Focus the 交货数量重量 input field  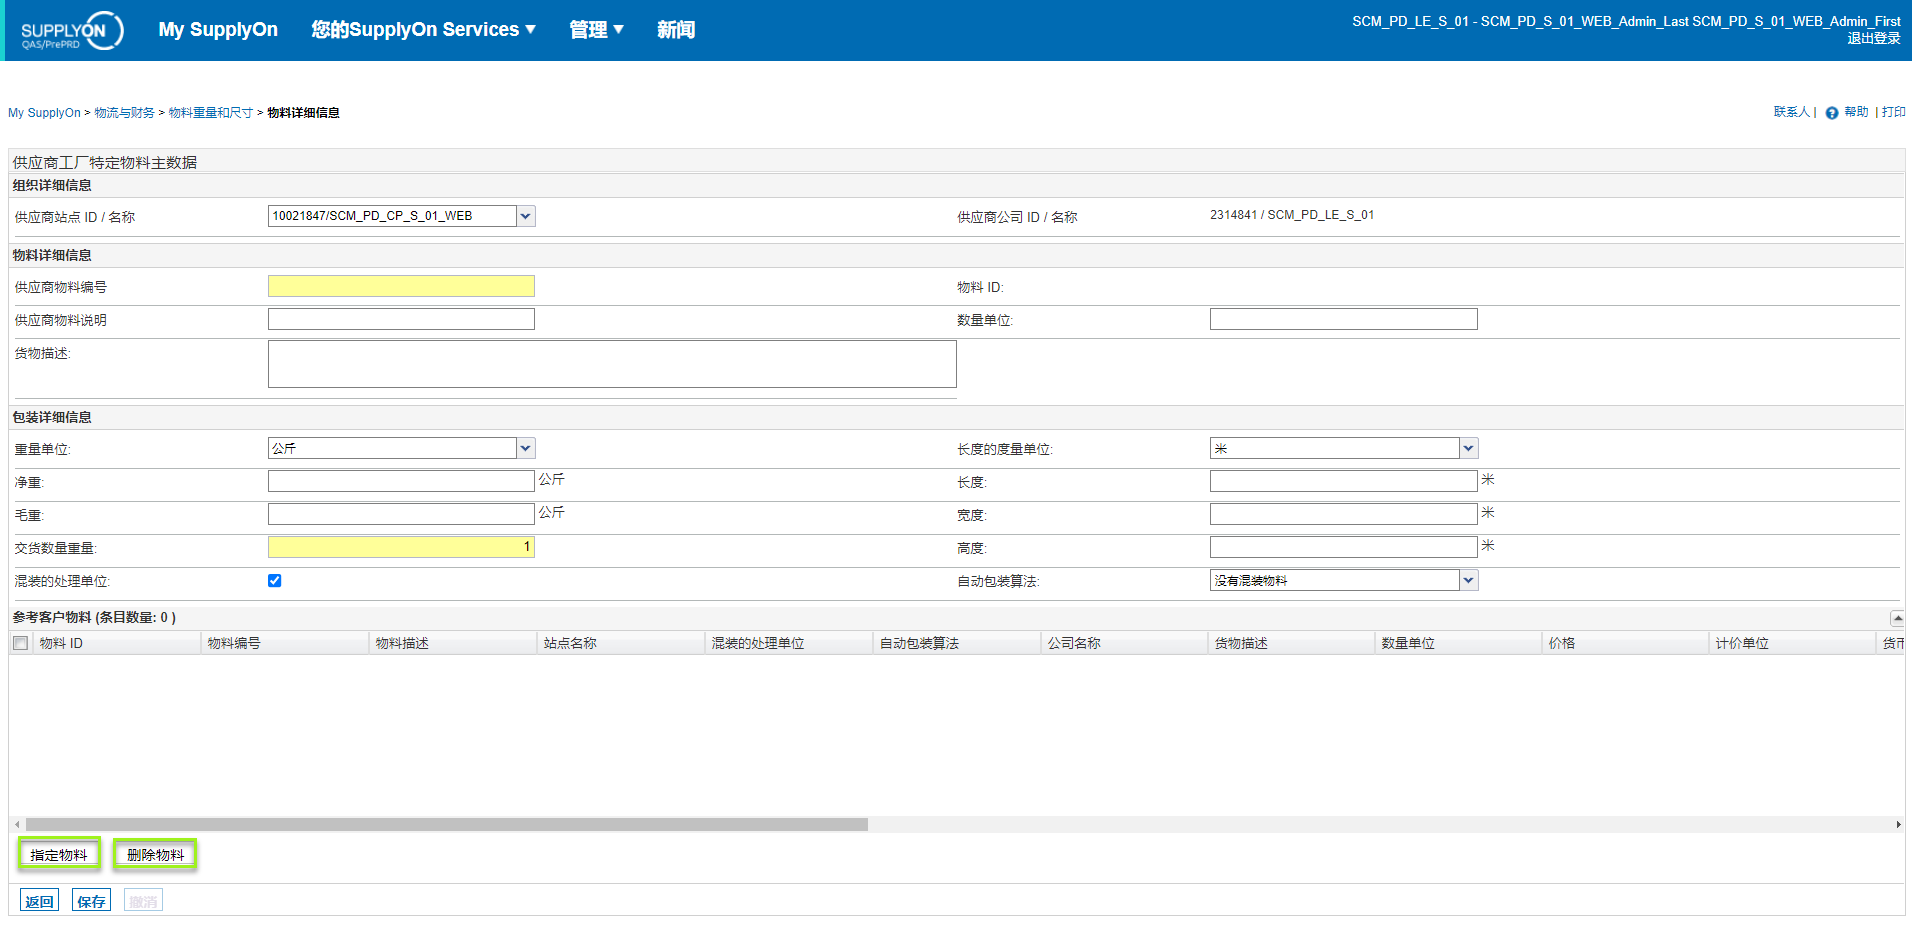coord(401,547)
